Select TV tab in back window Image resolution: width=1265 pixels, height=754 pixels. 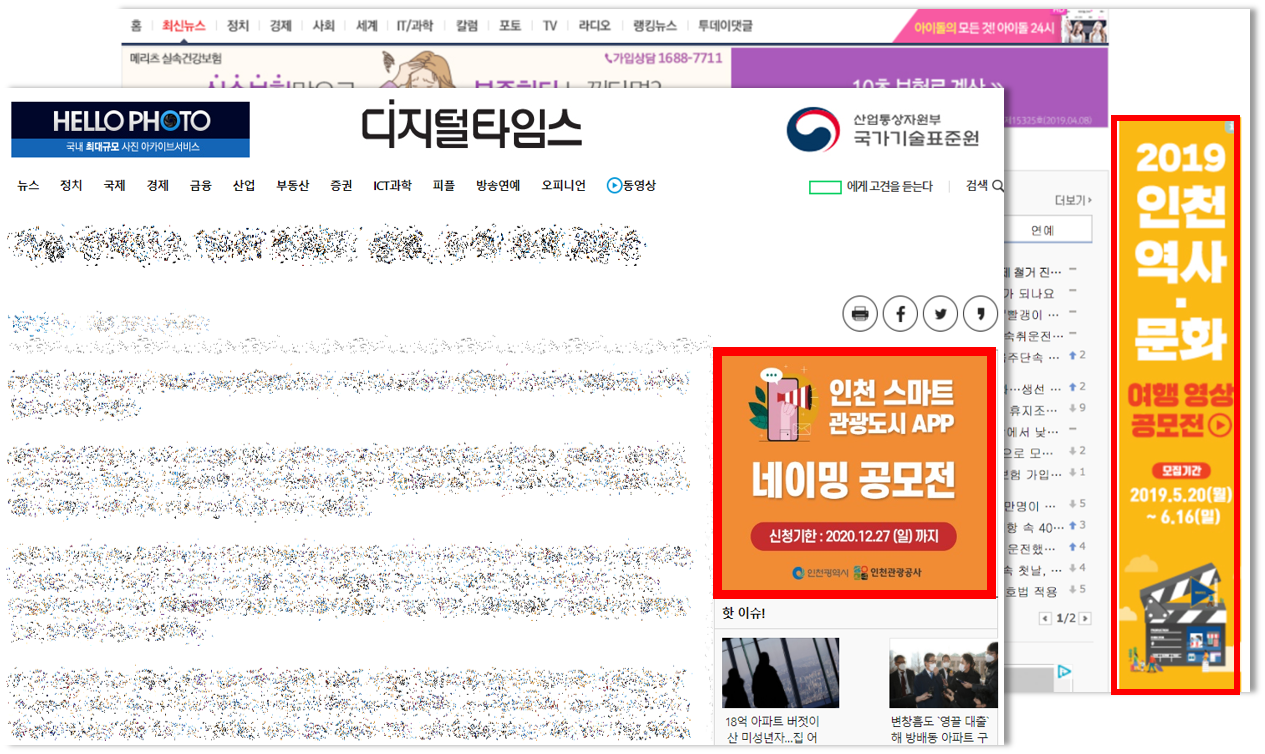[x=550, y=26]
